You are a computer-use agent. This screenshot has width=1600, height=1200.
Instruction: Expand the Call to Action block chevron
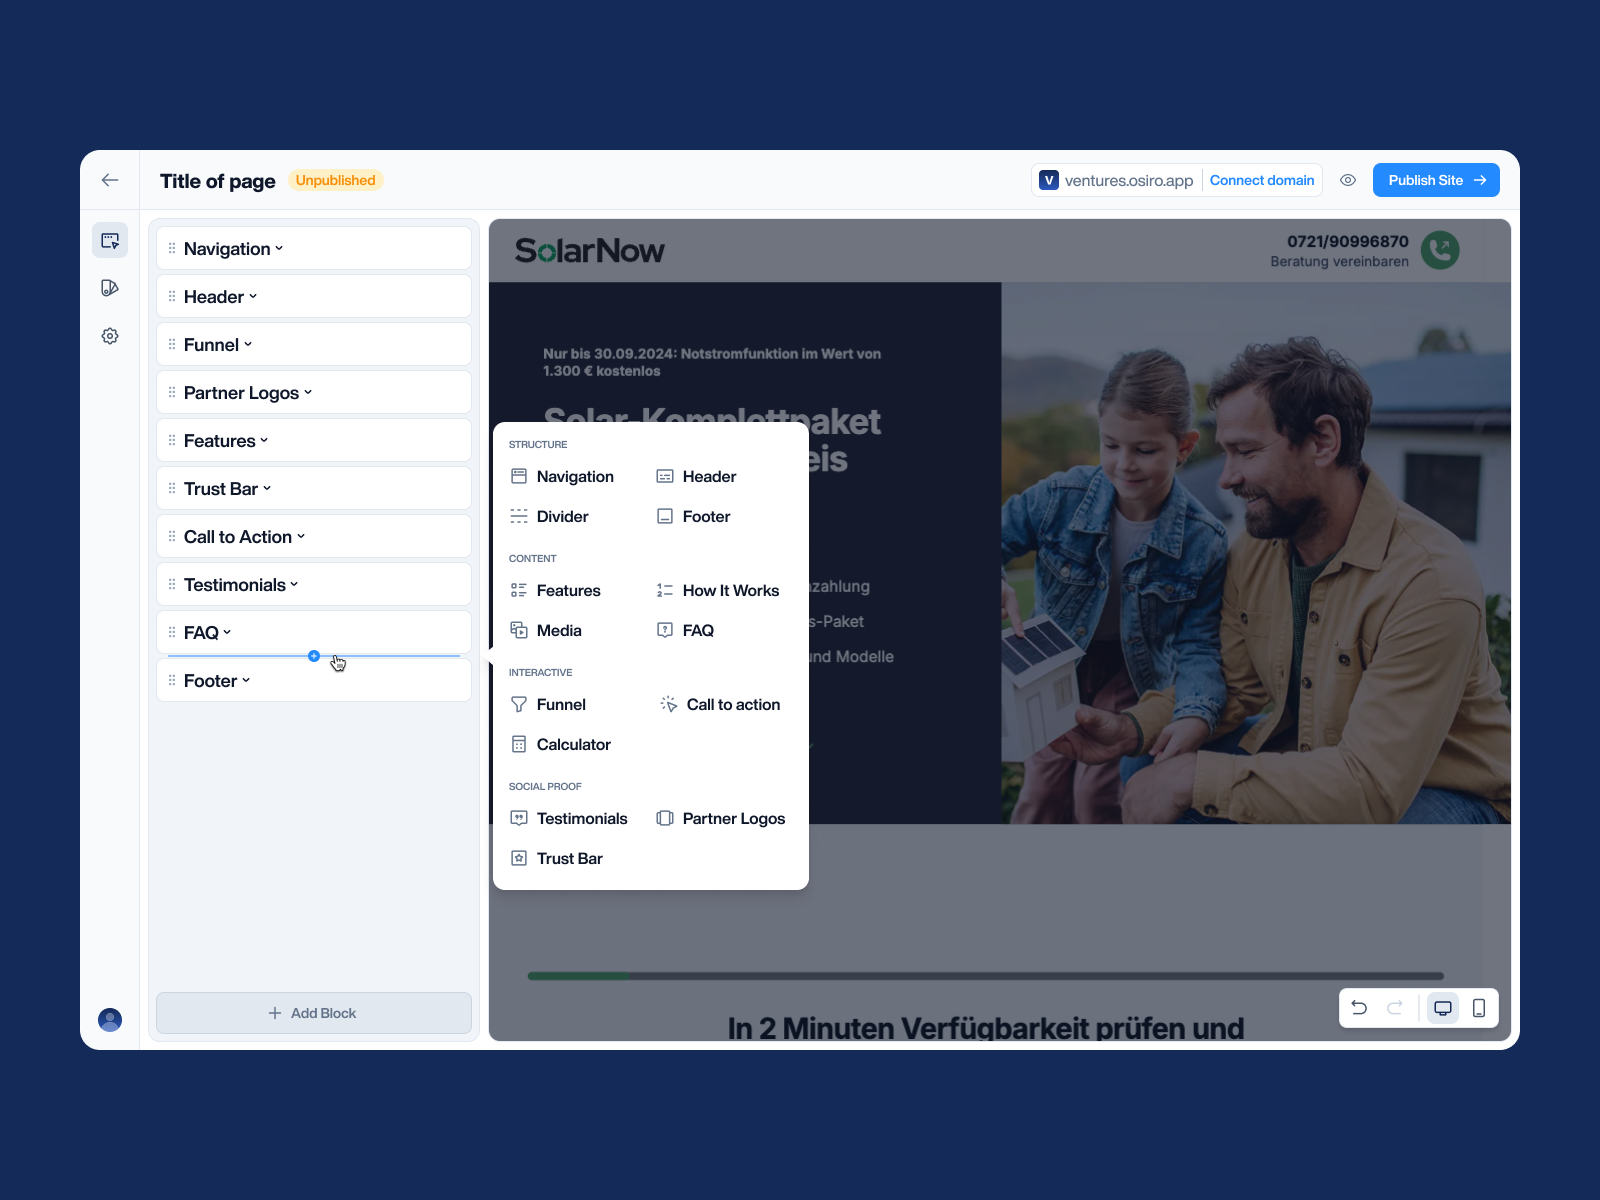pos(301,536)
